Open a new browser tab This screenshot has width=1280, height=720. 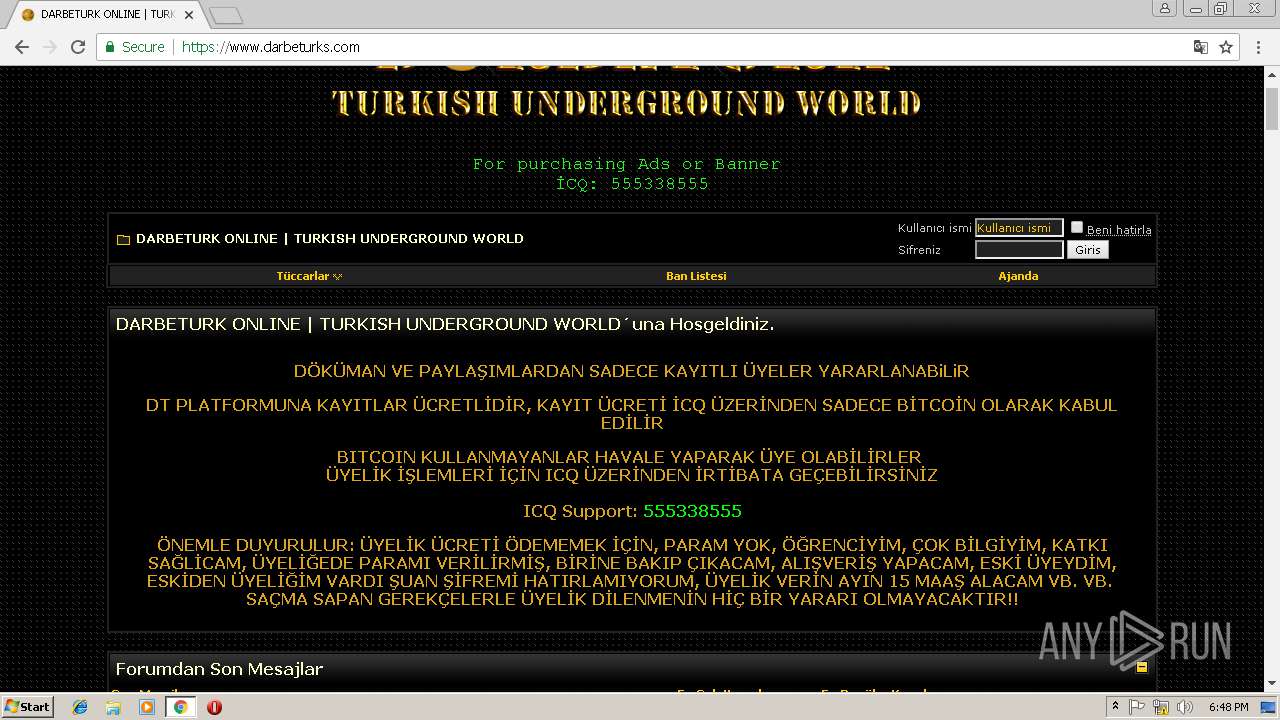(226, 15)
